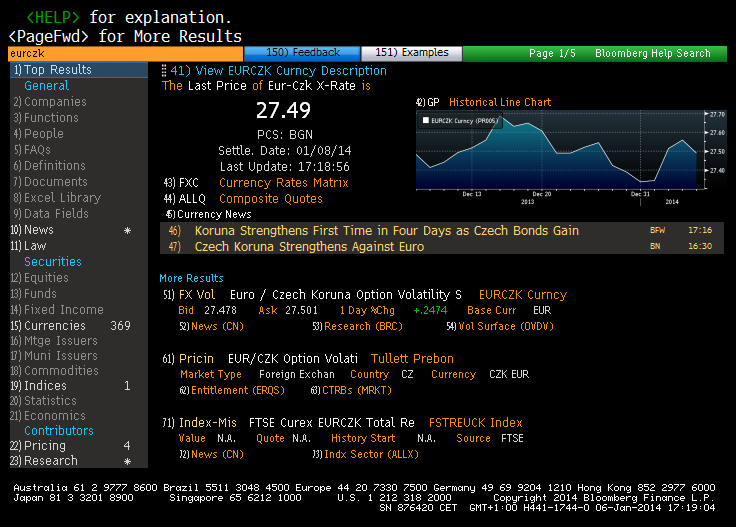Image resolution: width=736 pixels, height=527 pixels.
Task: Click Bloomberg Help Search label
Action: [x=652, y=53]
